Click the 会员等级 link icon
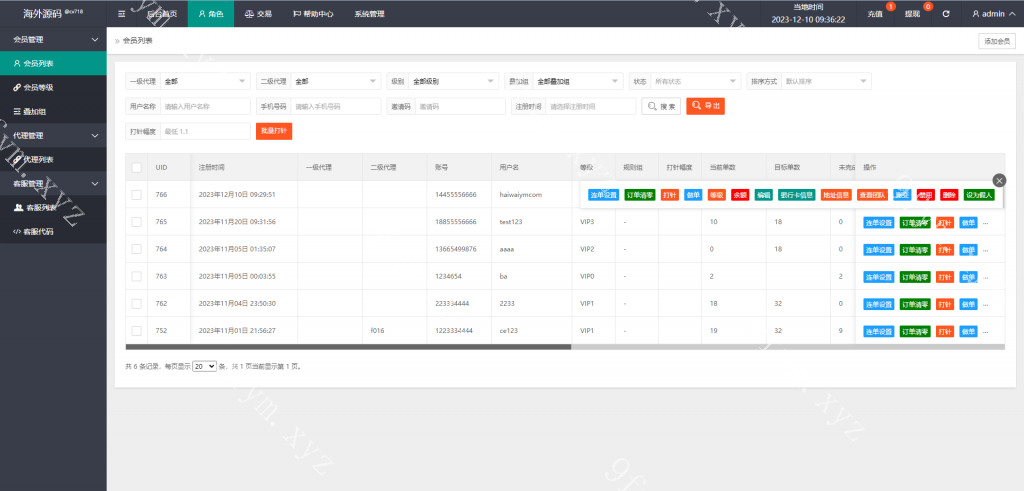The width and height of the screenshot is (1024, 491). [x=17, y=87]
